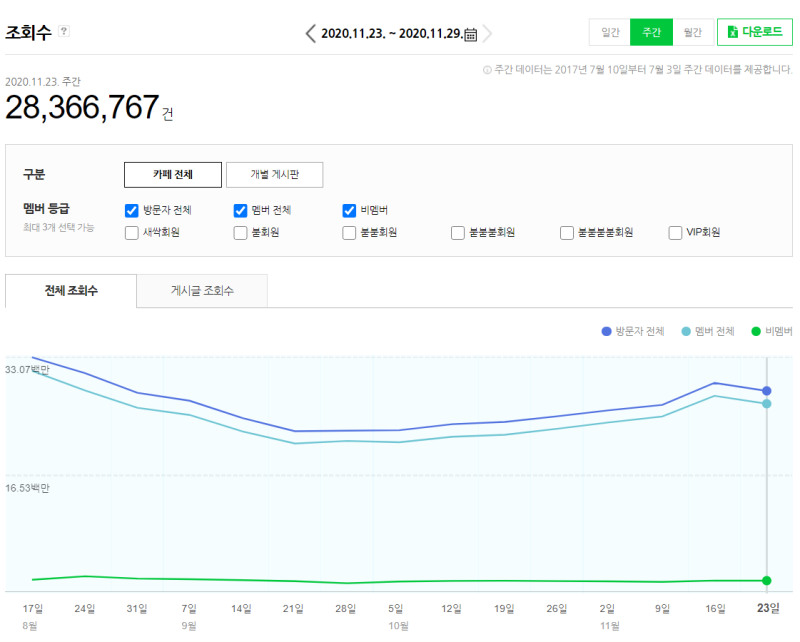Screen dimensions: 800x642
Task: Click the 멤버 전체 legend marker
Action: [x=686, y=331]
